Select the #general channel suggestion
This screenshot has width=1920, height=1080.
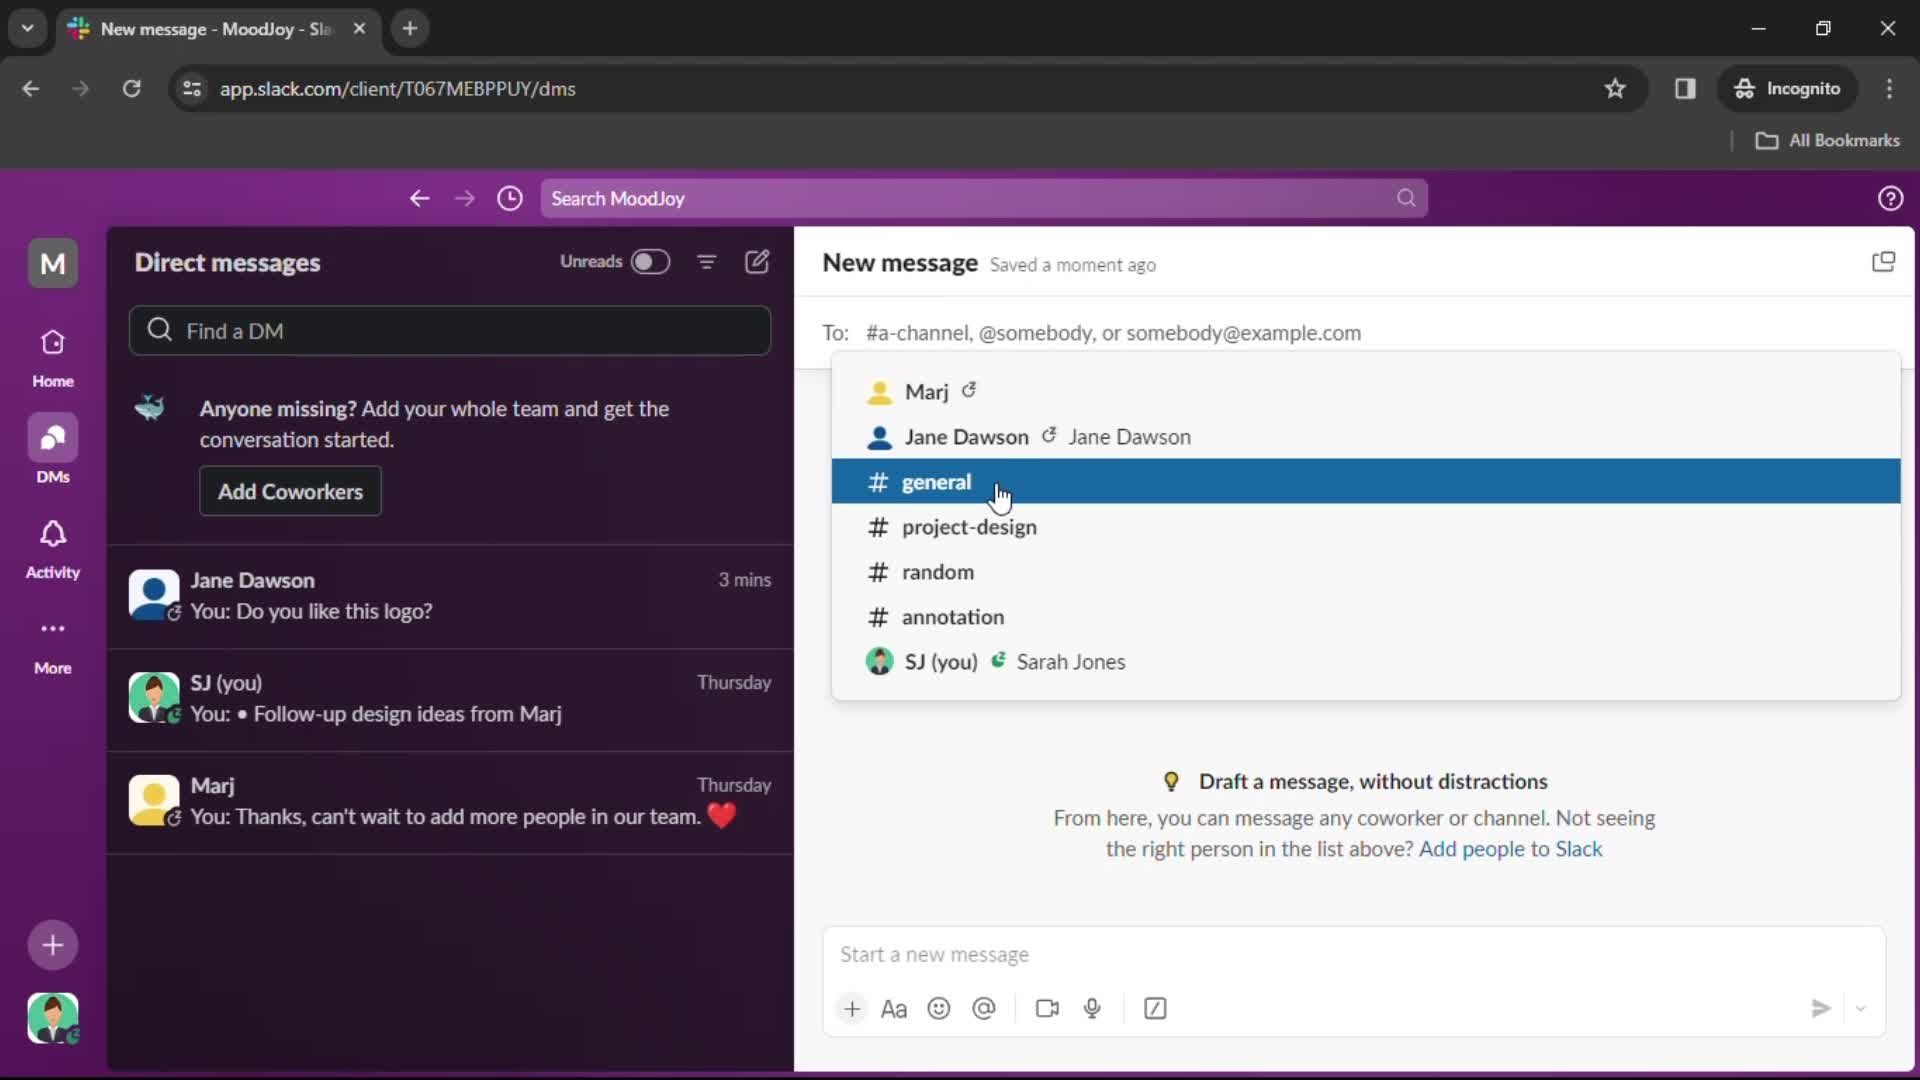[x=1366, y=482]
